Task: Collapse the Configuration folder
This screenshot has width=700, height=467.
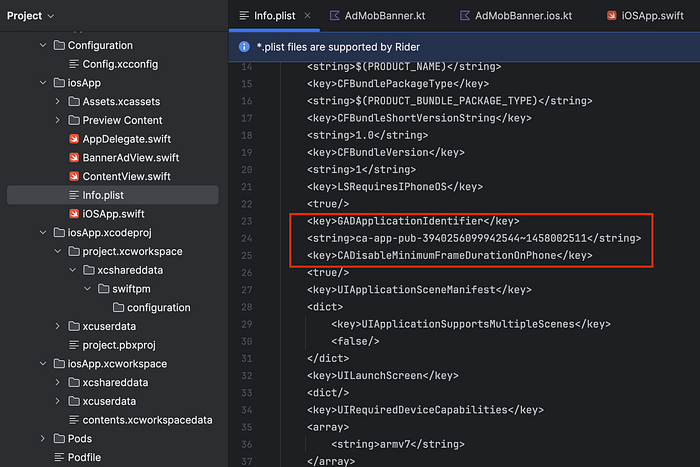Action: 43,45
